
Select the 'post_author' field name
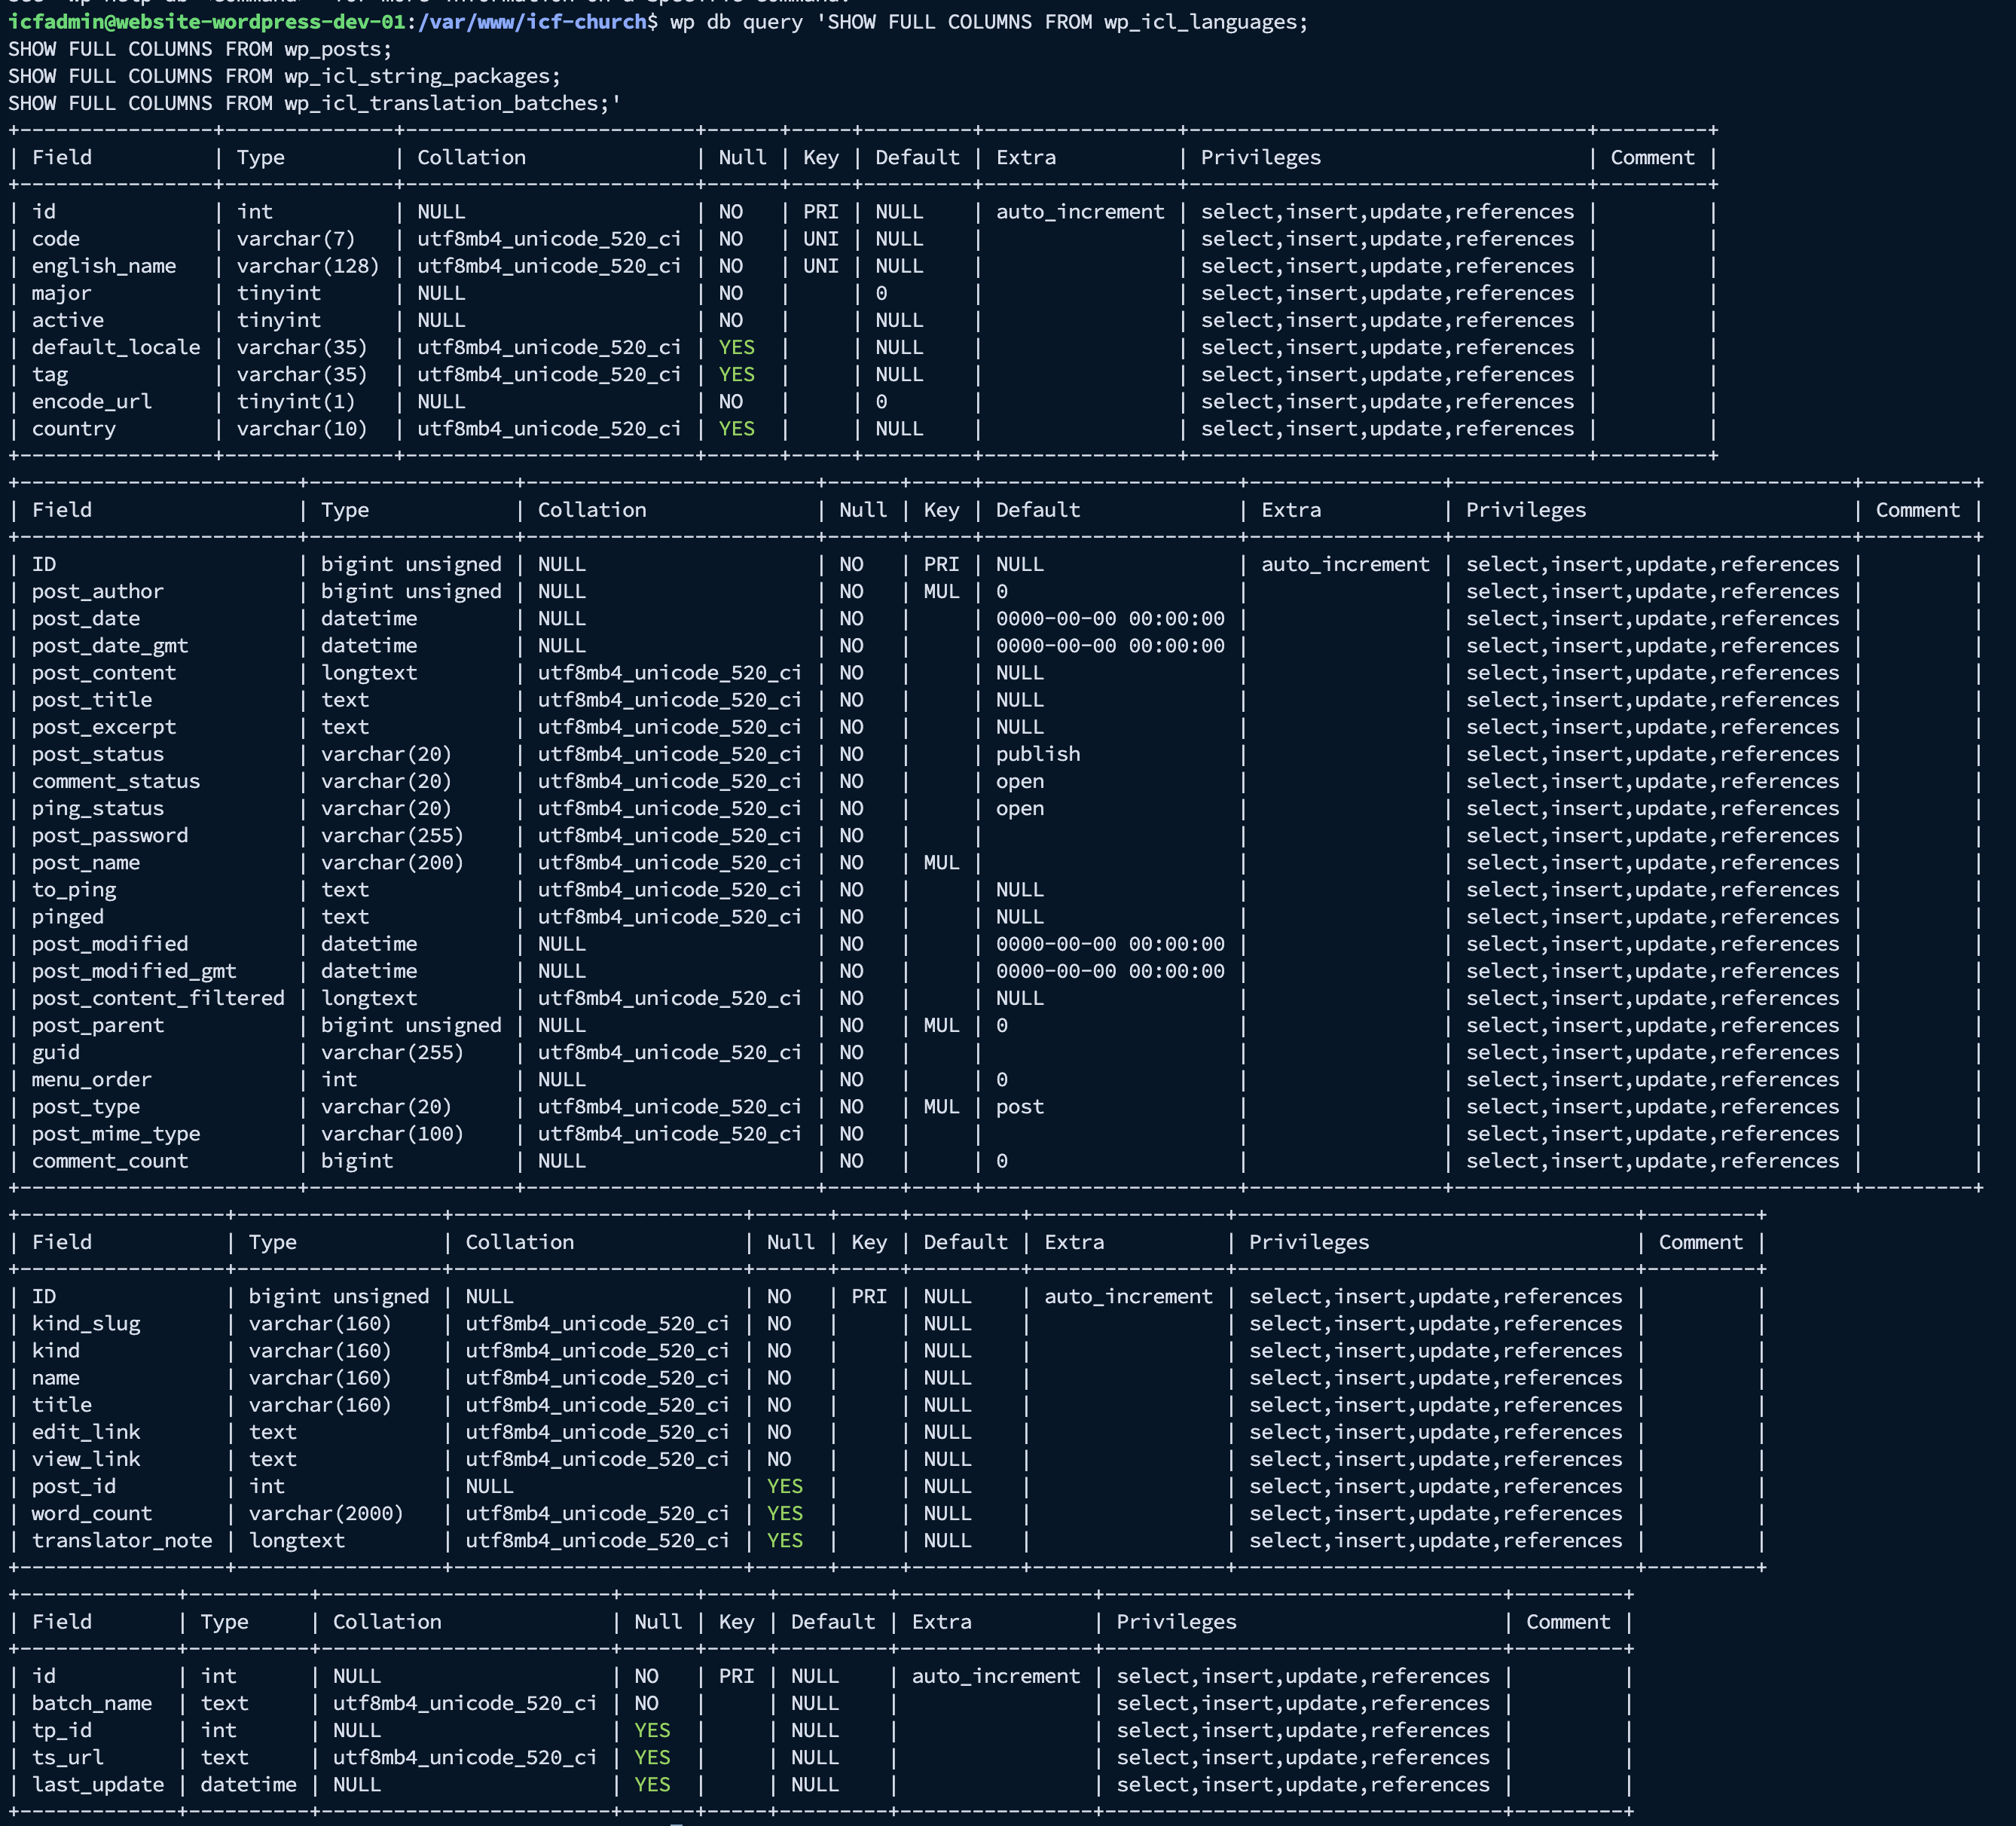pyautogui.click(x=98, y=591)
